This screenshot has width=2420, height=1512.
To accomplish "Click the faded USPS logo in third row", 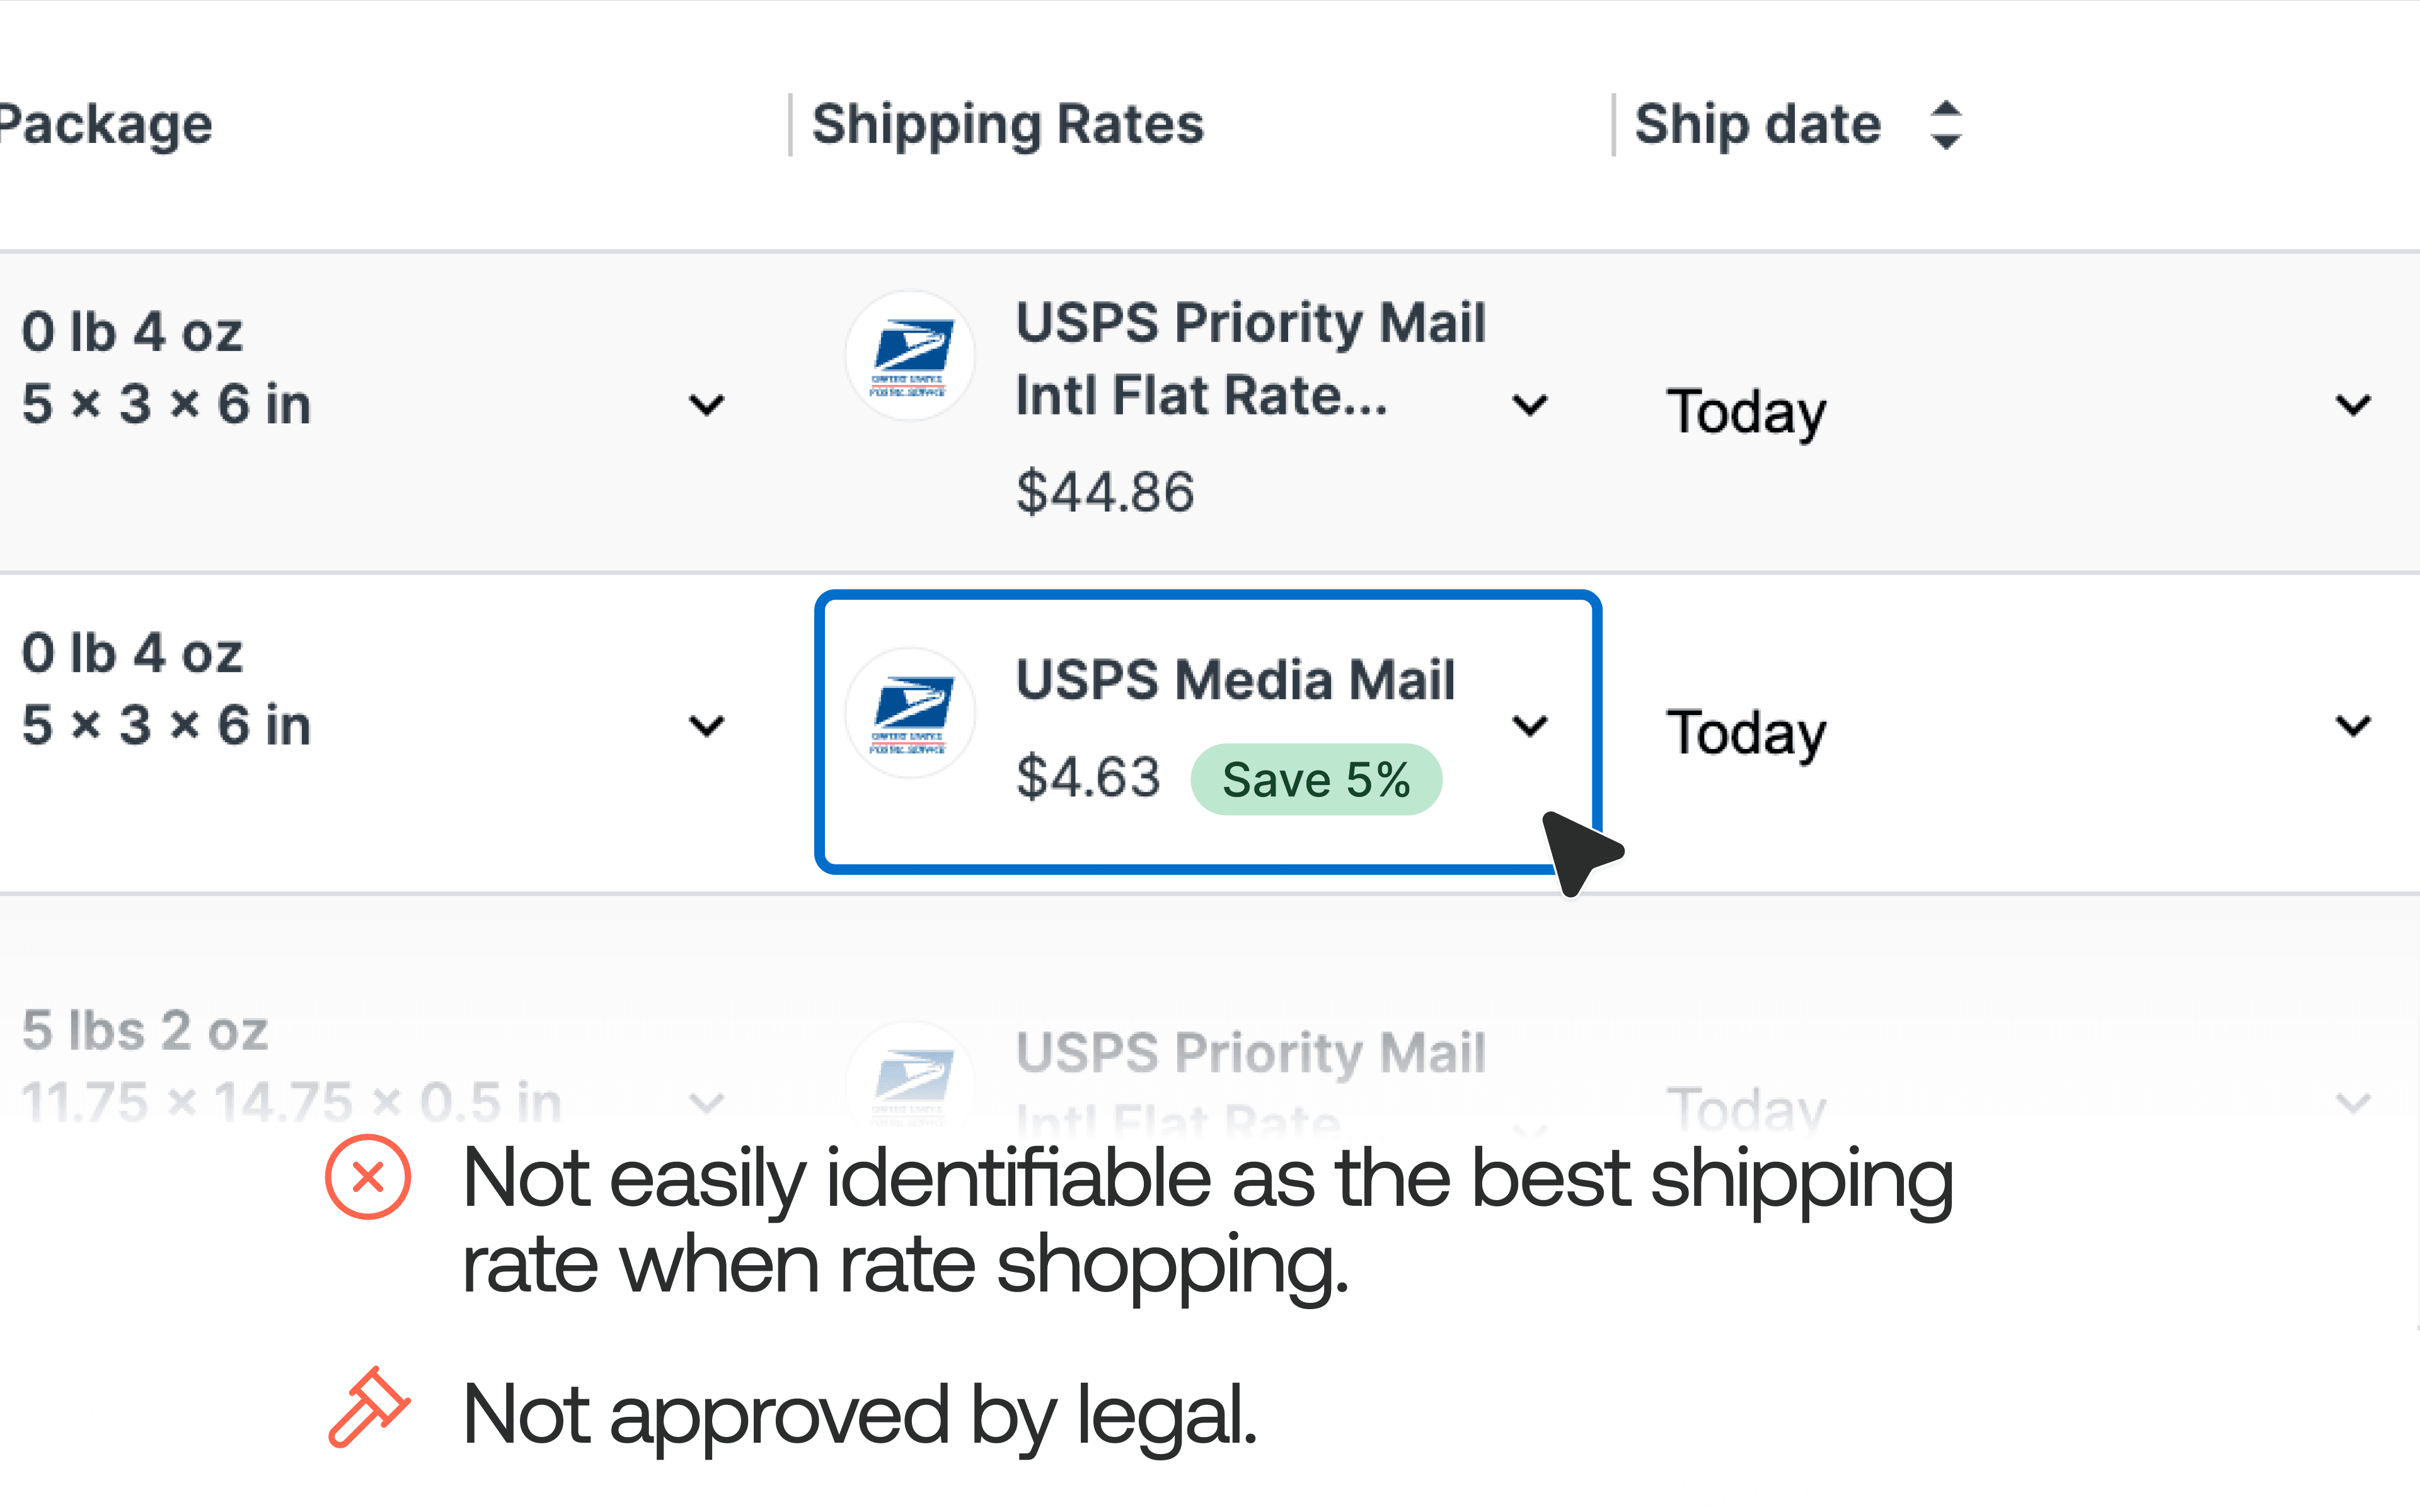I will [910, 1080].
